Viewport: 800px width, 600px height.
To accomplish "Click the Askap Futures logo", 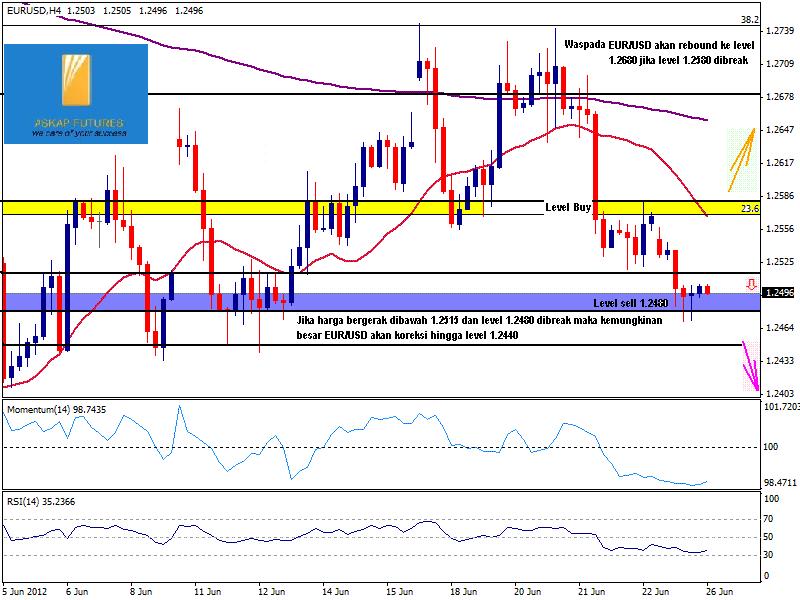I will pyautogui.click(x=76, y=91).
